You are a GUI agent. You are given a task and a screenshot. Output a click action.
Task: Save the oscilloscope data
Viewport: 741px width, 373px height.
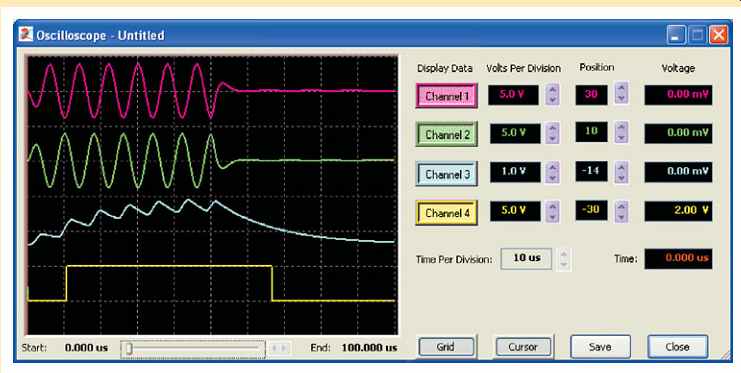[x=600, y=347]
